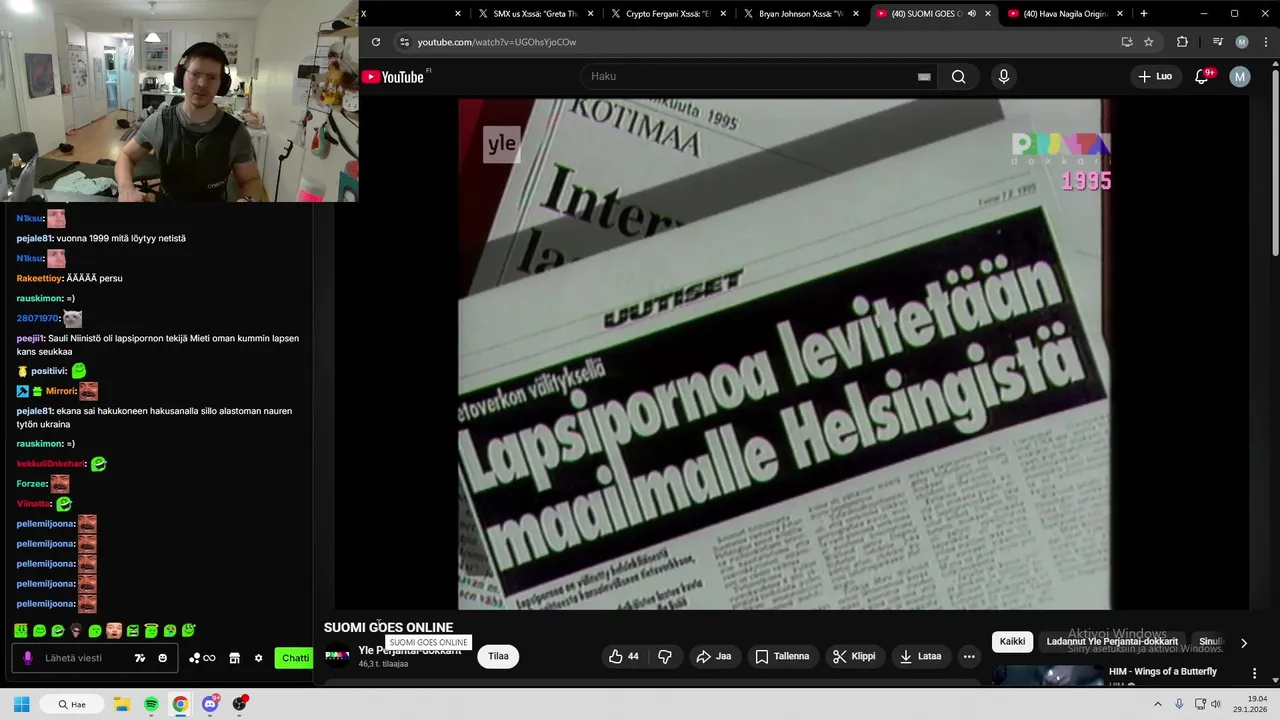Pick the sunglasses face emote in quick row
Viewport: 1280px width, 720px height.
76,631
